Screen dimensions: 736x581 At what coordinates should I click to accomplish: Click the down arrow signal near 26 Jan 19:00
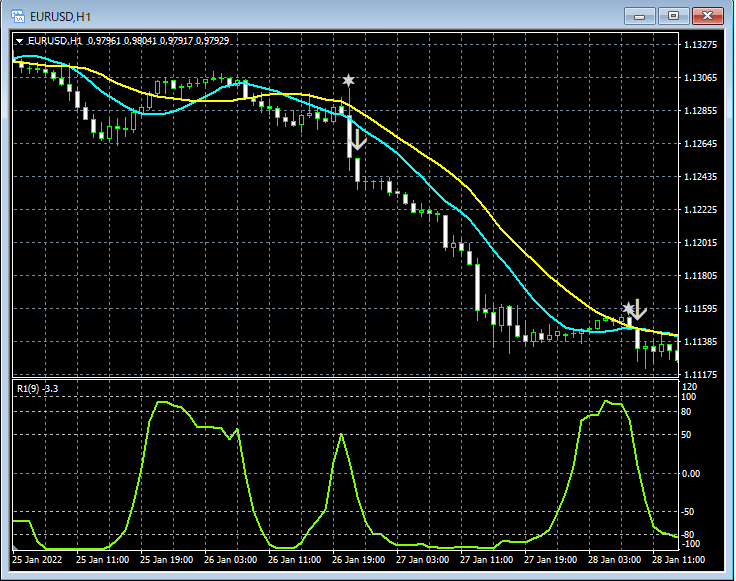pos(358,139)
